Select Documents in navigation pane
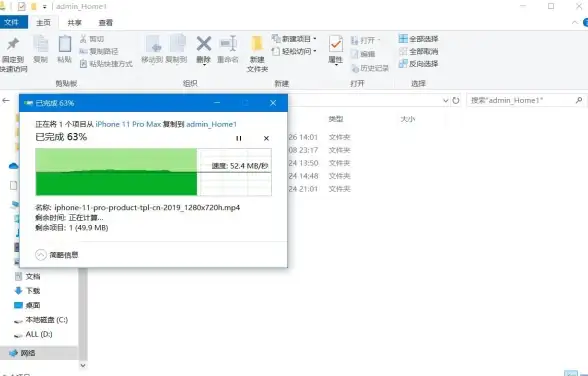Image resolution: width=588 pixels, height=376 pixels. pyautogui.click(x=33, y=277)
